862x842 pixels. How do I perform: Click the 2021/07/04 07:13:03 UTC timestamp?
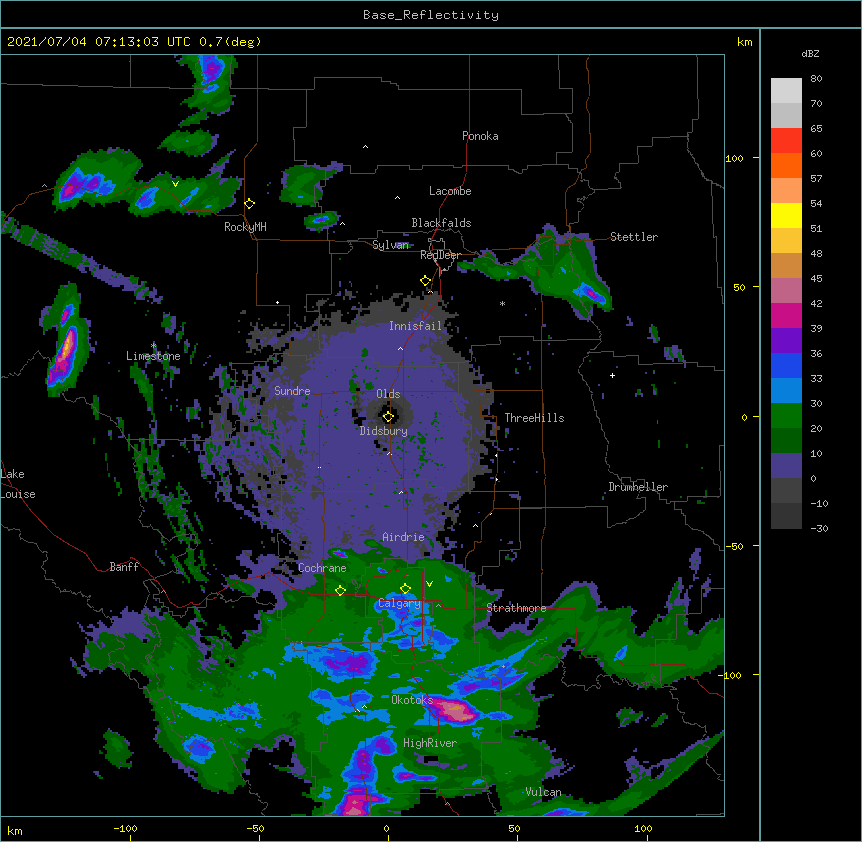99,42
